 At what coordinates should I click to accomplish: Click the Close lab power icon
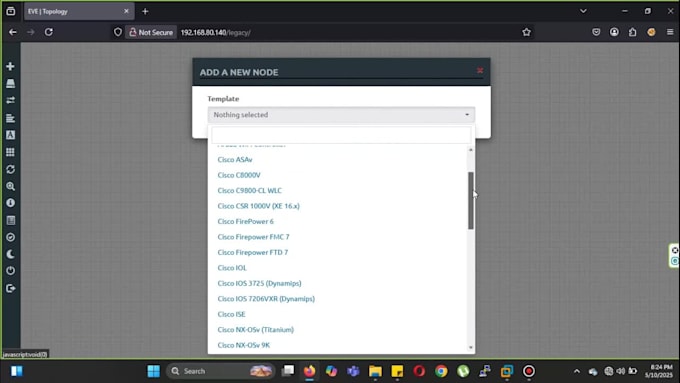click(10, 271)
